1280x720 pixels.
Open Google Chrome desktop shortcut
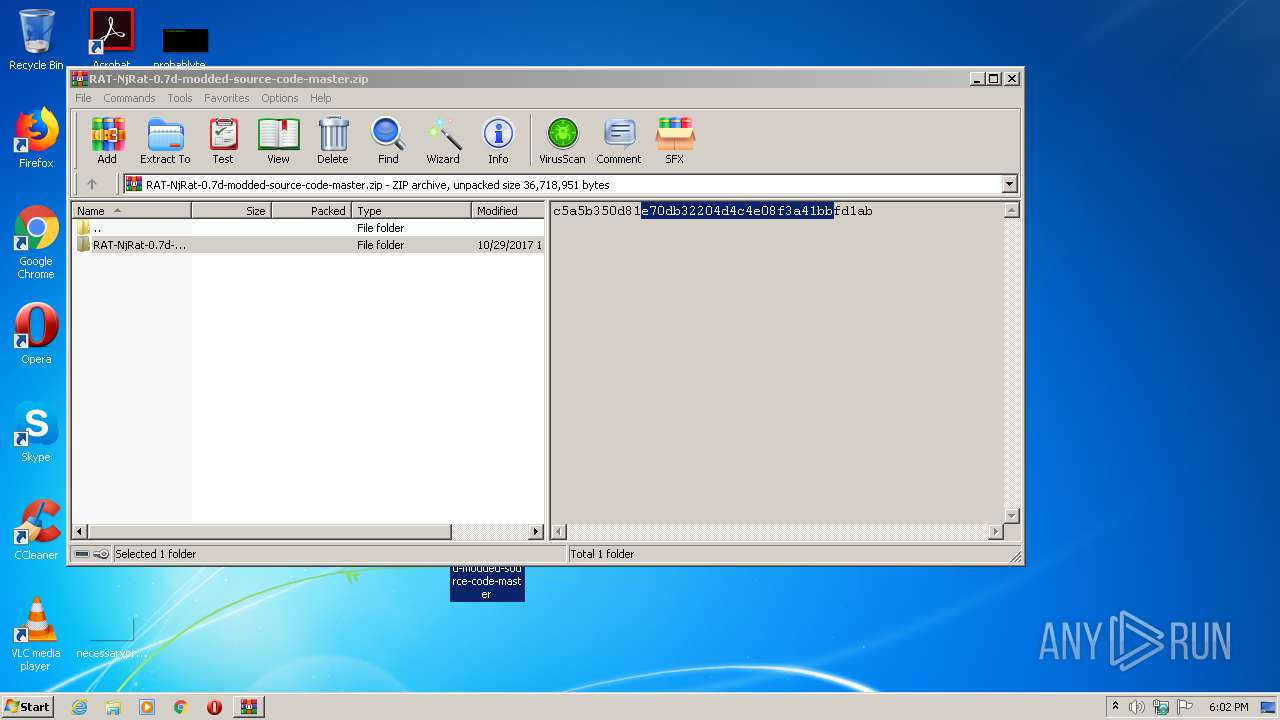(36, 242)
